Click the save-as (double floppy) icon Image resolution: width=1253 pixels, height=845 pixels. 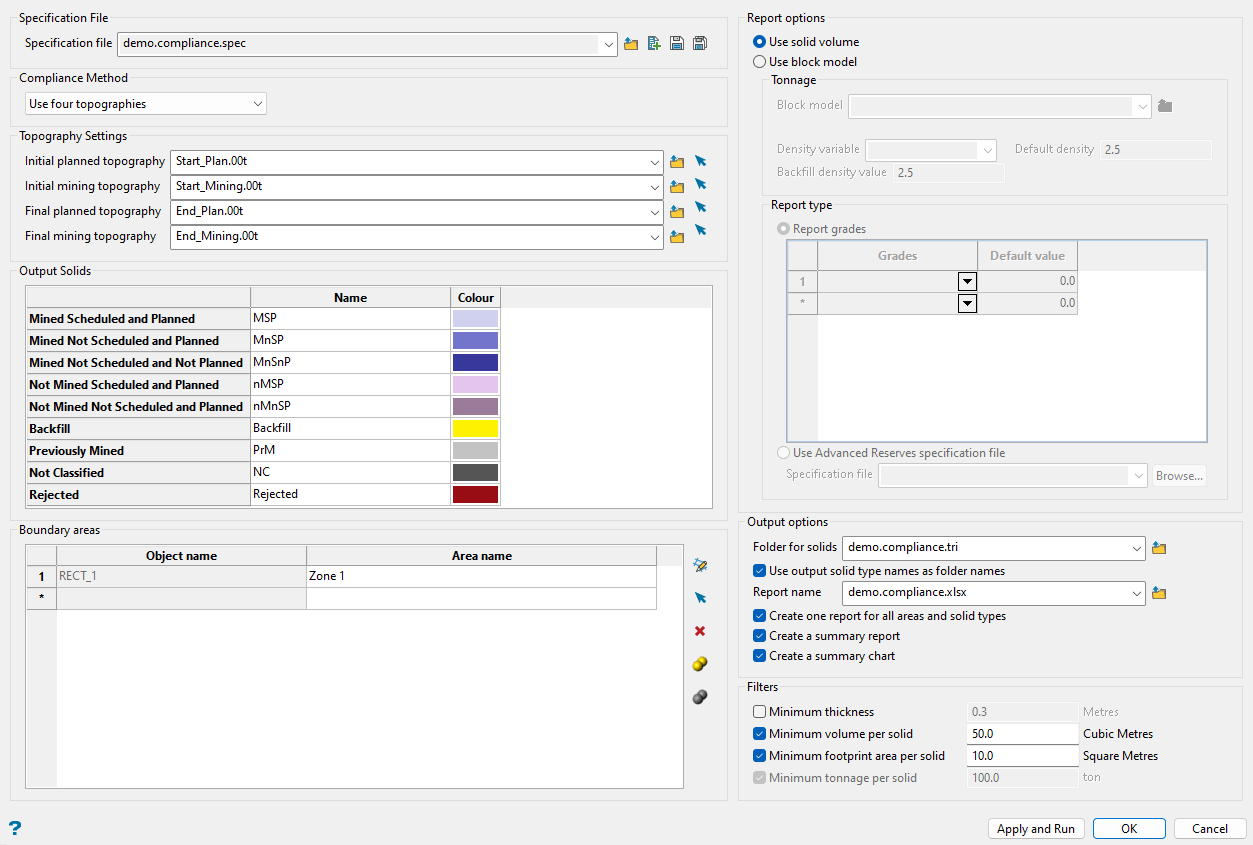[700, 43]
